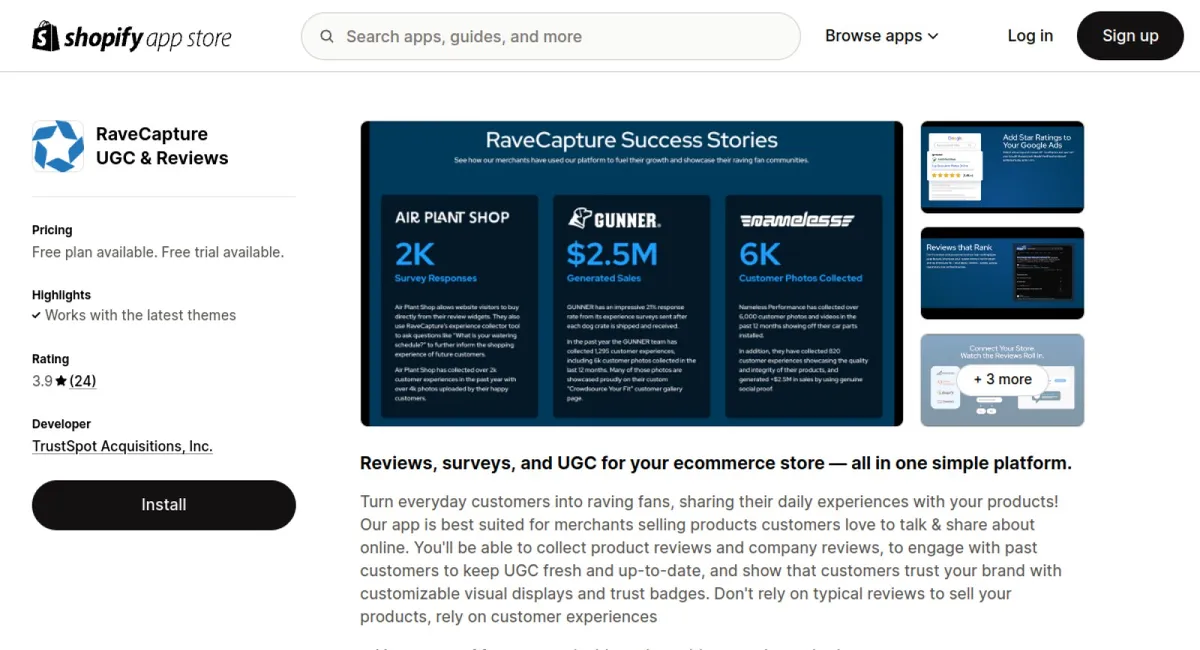Click 'Works with the latest themes' text
Screen dimensions: 1200x650
tap(141, 315)
